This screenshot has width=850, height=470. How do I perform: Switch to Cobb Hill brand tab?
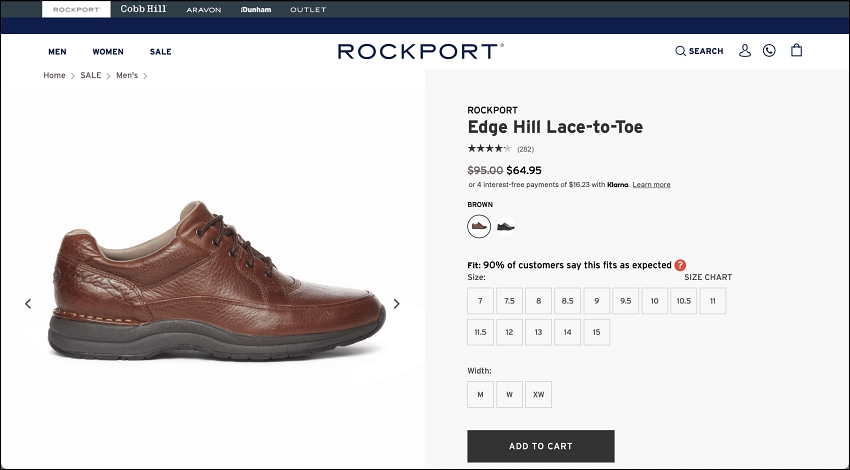click(144, 9)
